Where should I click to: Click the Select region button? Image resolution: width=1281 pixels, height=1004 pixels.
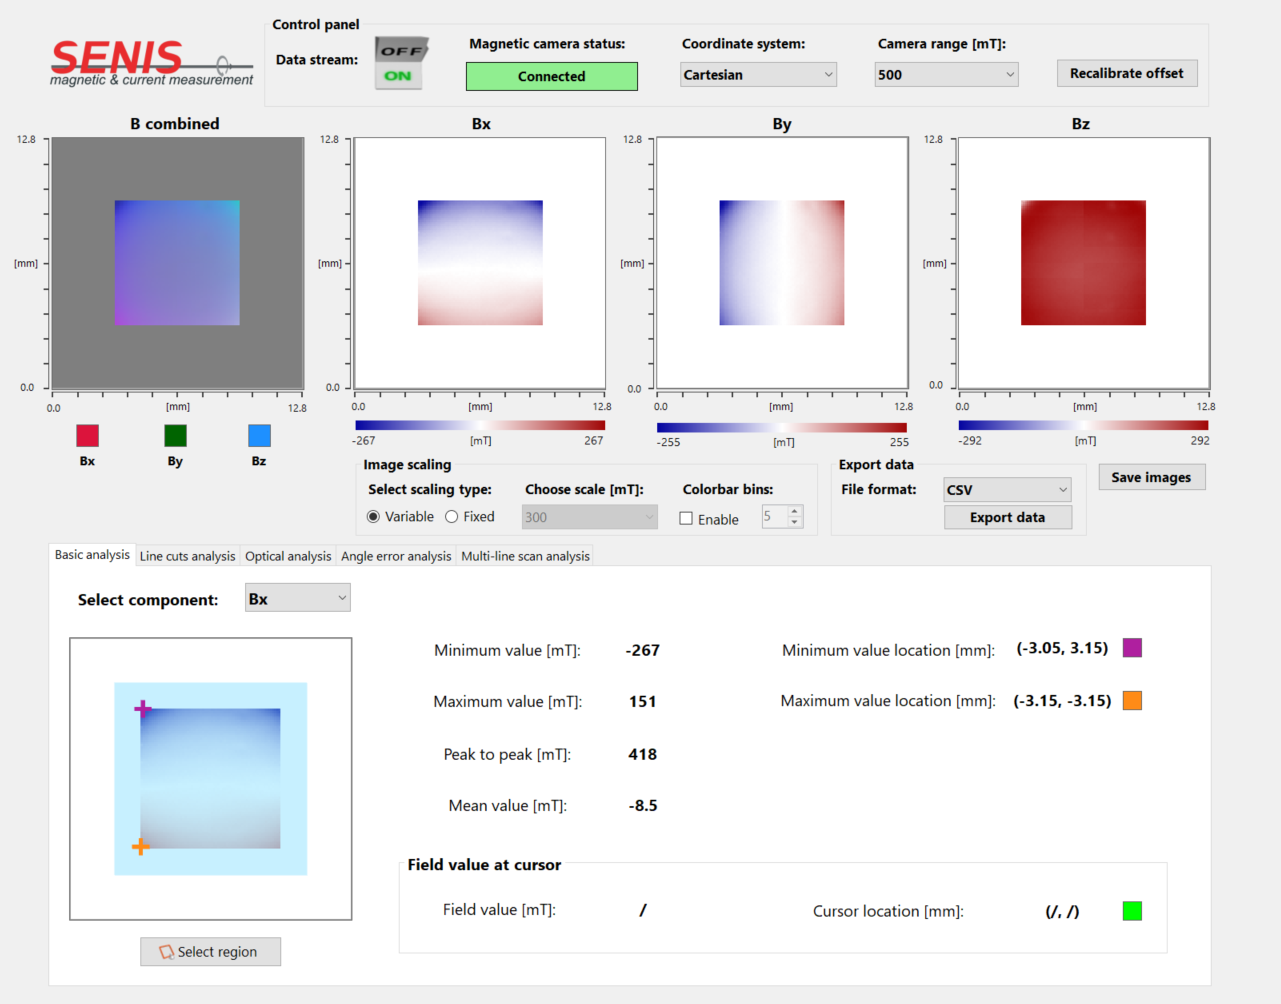coord(210,952)
